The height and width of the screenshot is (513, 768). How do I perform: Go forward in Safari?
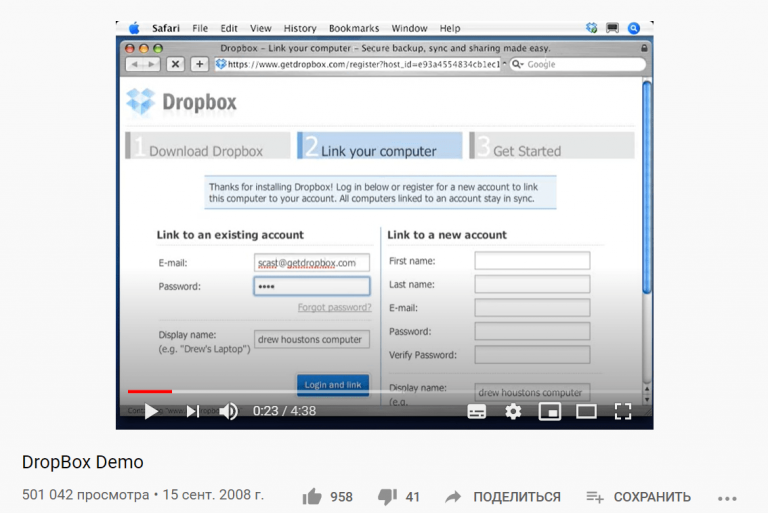(151, 64)
